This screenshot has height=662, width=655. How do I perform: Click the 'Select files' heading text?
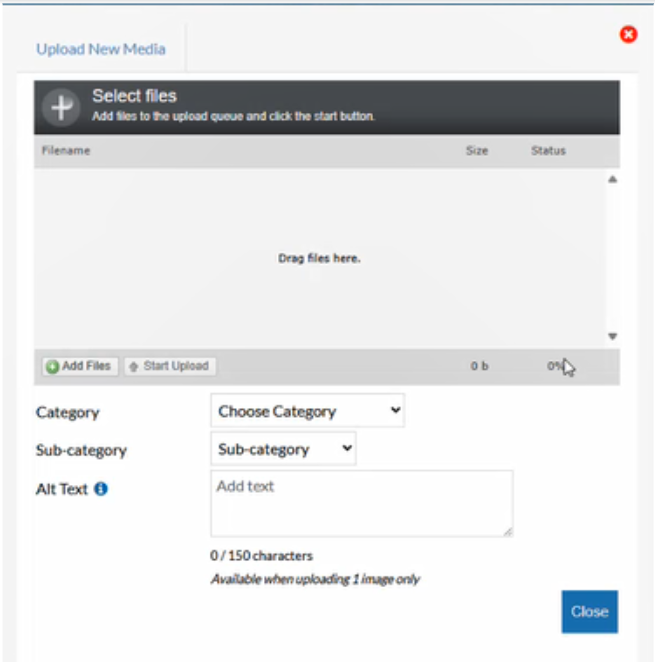[134, 96]
